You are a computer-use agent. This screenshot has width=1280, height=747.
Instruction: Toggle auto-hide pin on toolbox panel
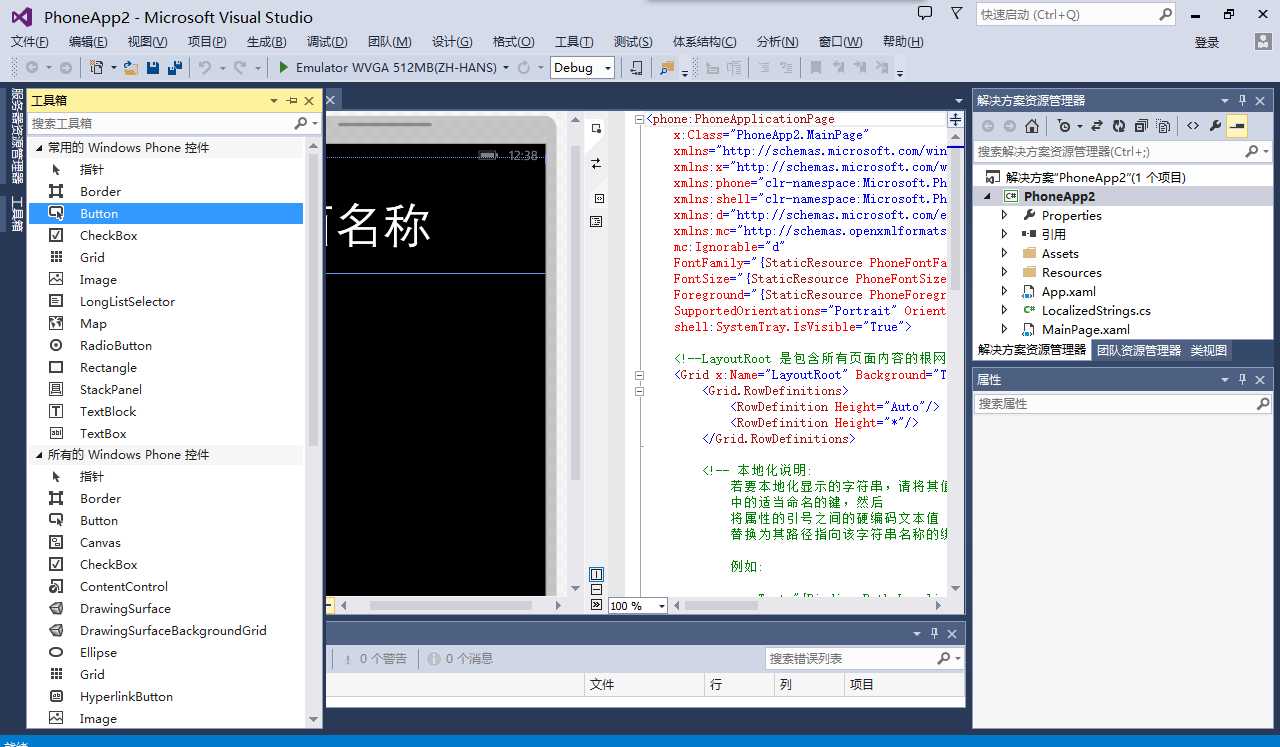292,100
